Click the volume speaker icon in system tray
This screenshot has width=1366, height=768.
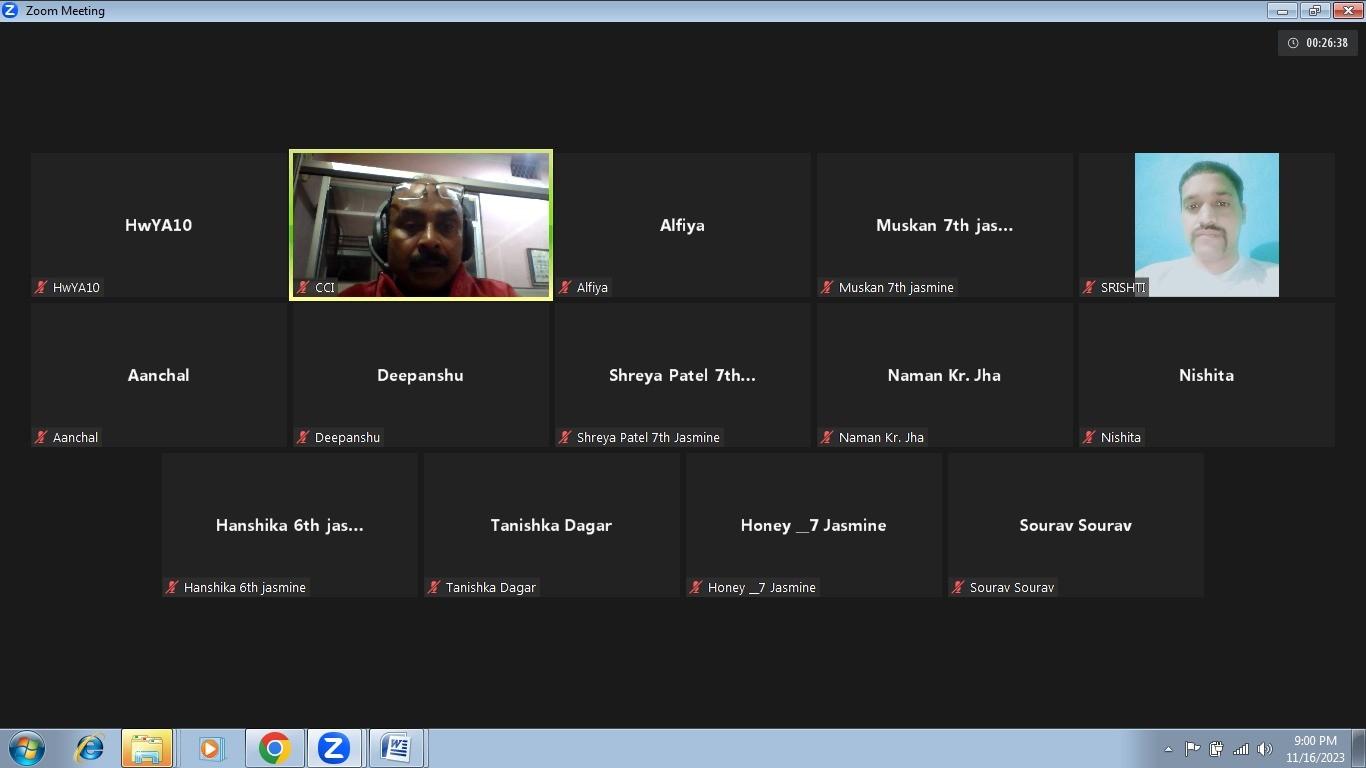(1264, 749)
